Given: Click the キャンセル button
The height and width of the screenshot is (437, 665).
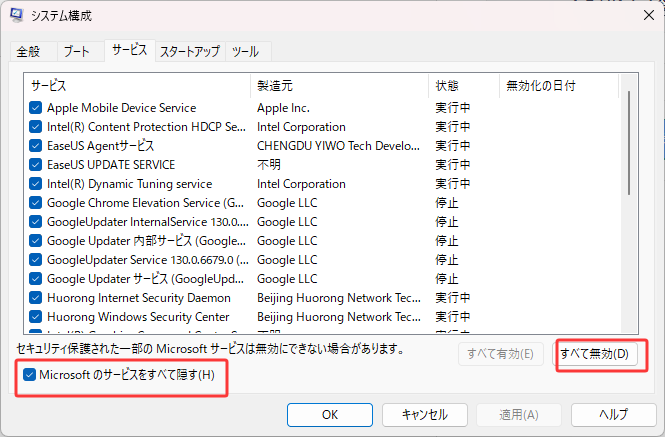Looking at the screenshot, I should tap(425, 415).
